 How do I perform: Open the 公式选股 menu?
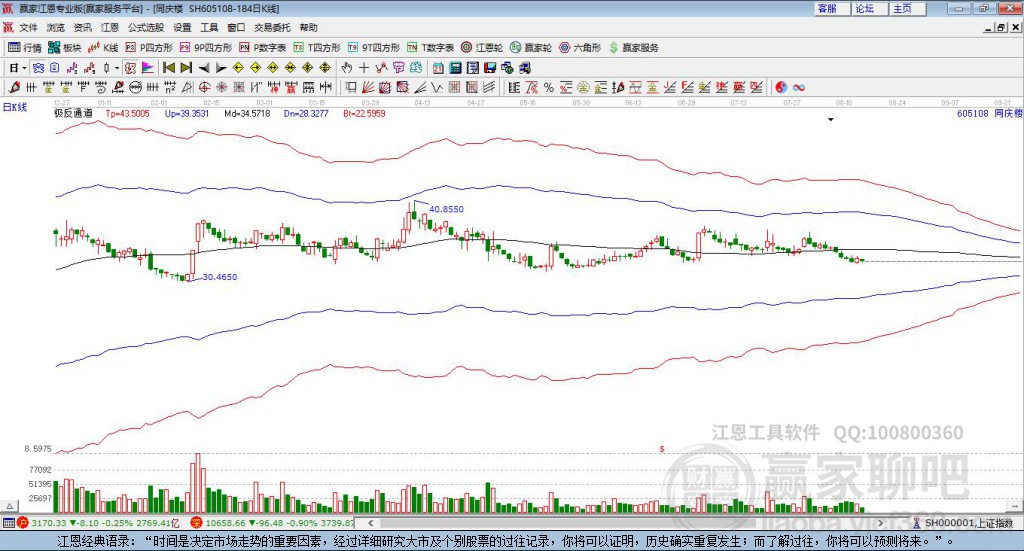[x=146, y=27]
